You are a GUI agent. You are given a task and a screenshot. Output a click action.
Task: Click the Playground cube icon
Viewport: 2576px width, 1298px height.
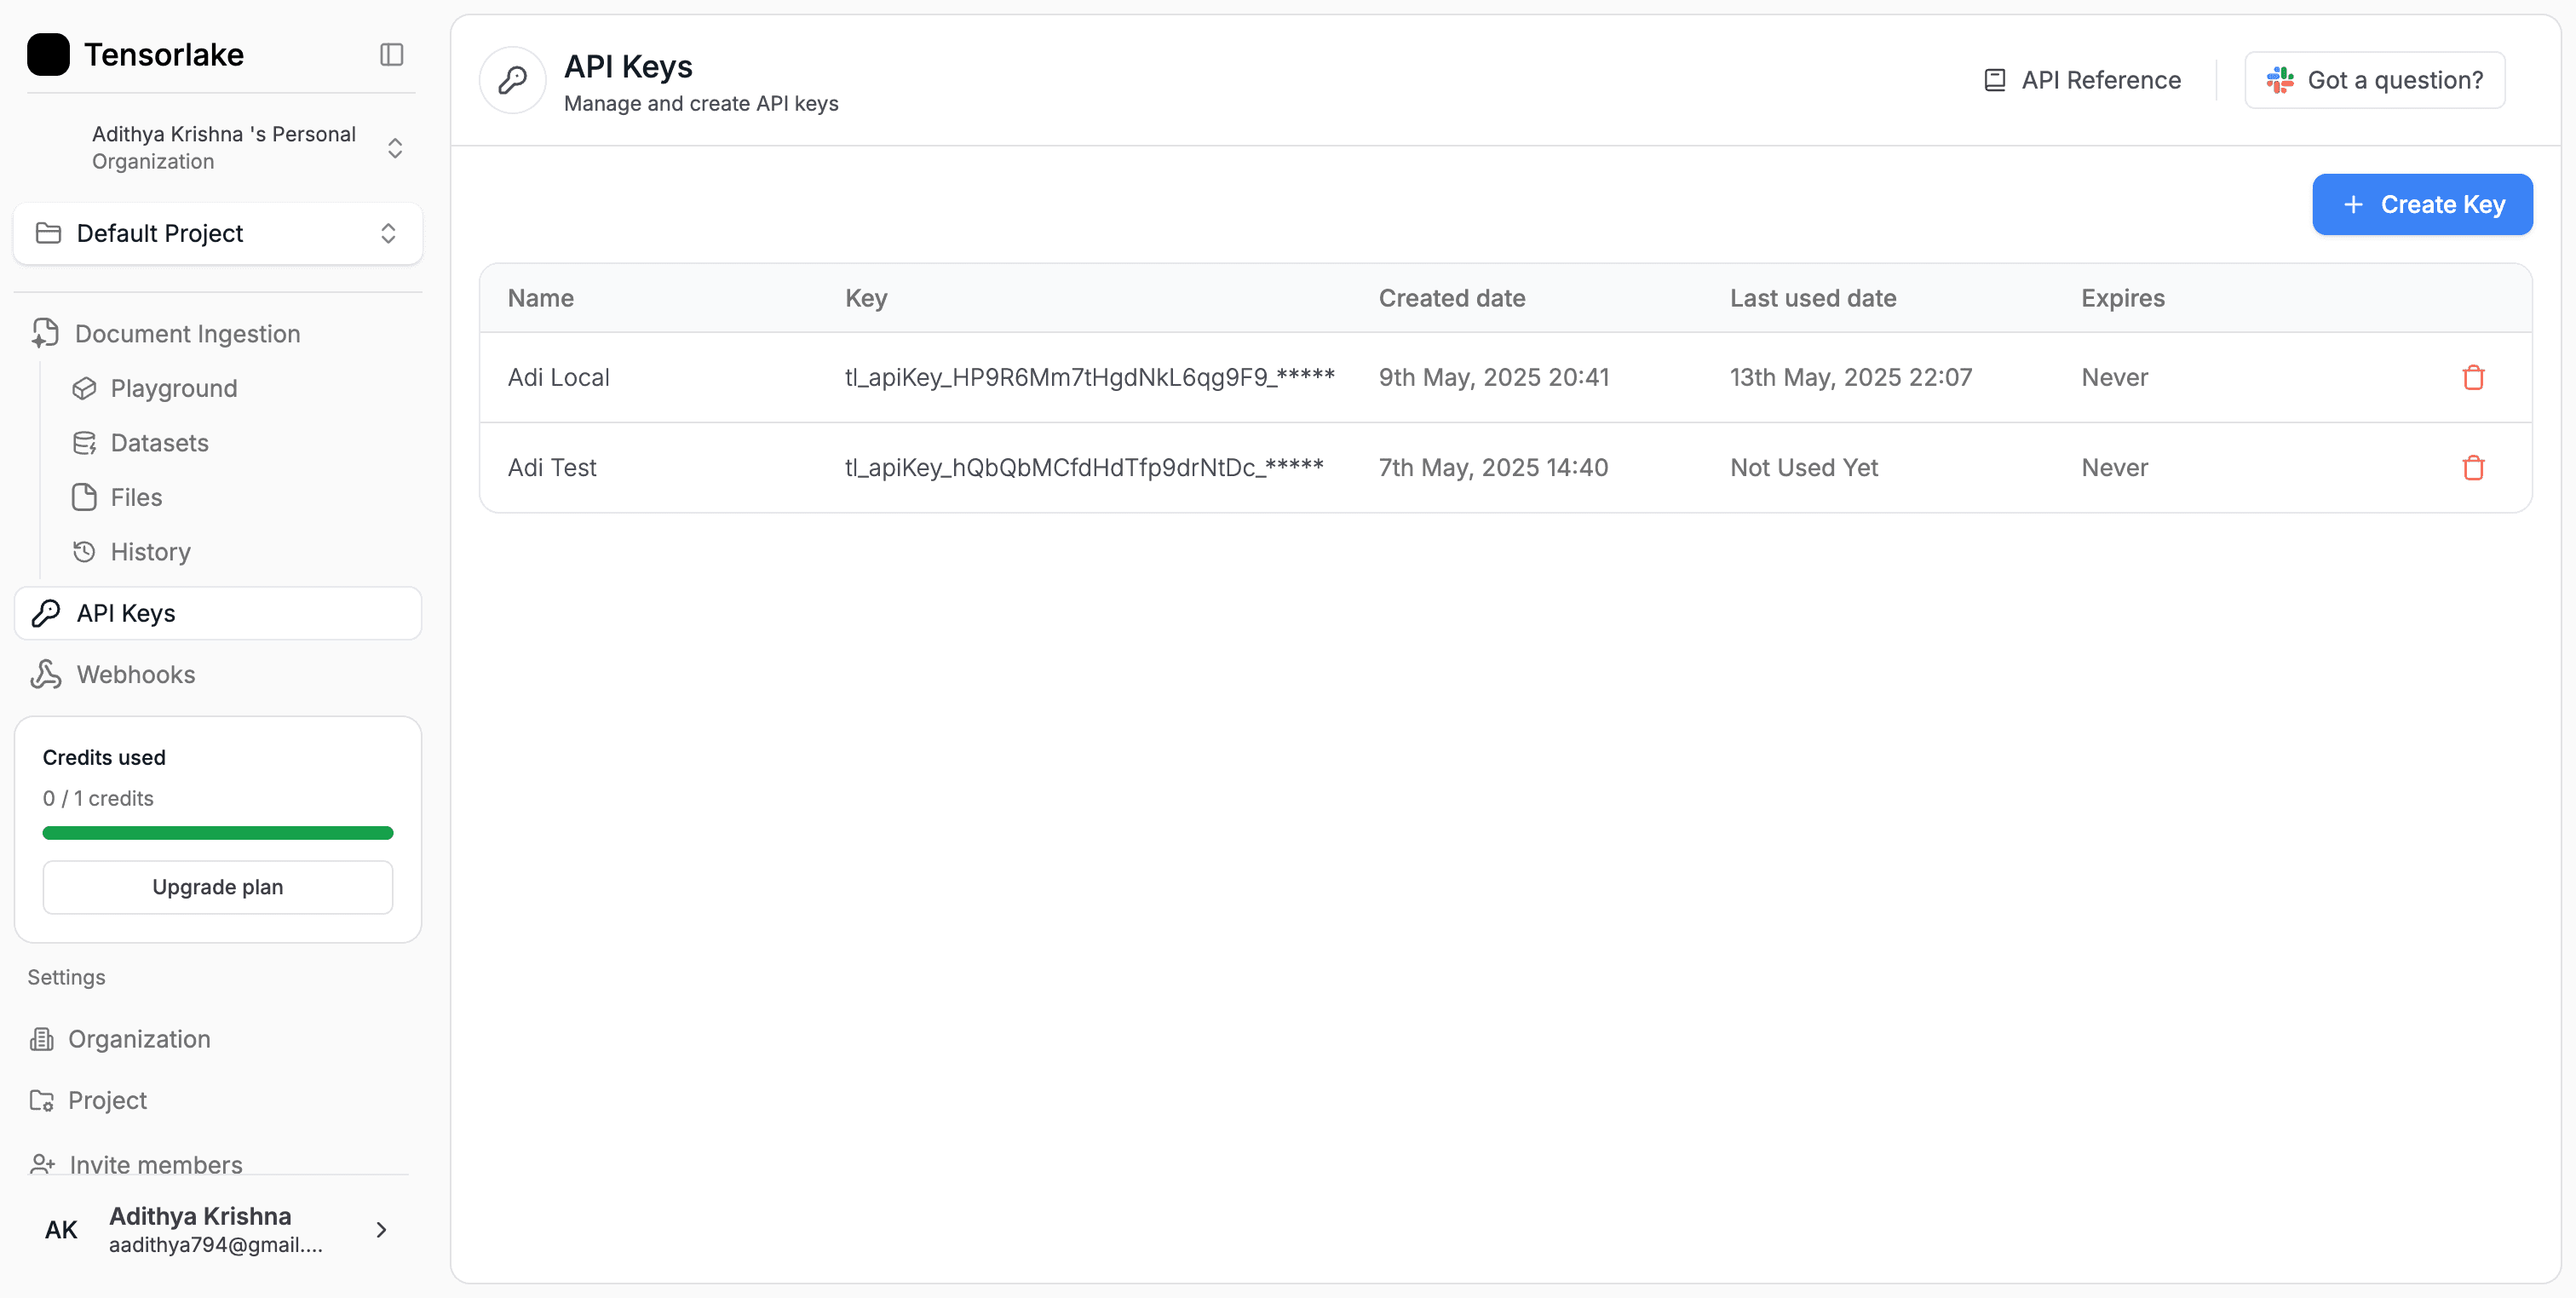click(x=85, y=388)
